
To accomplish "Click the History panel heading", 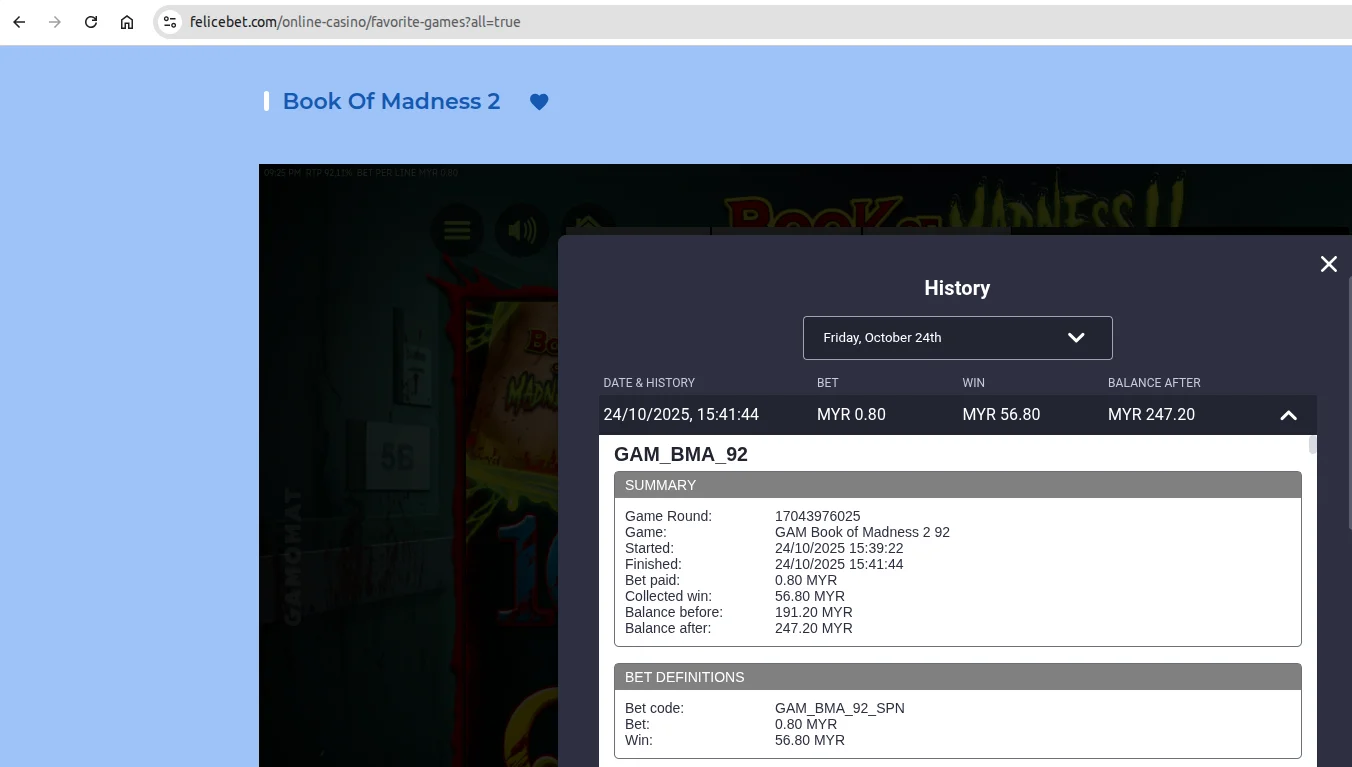I will click(x=957, y=288).
